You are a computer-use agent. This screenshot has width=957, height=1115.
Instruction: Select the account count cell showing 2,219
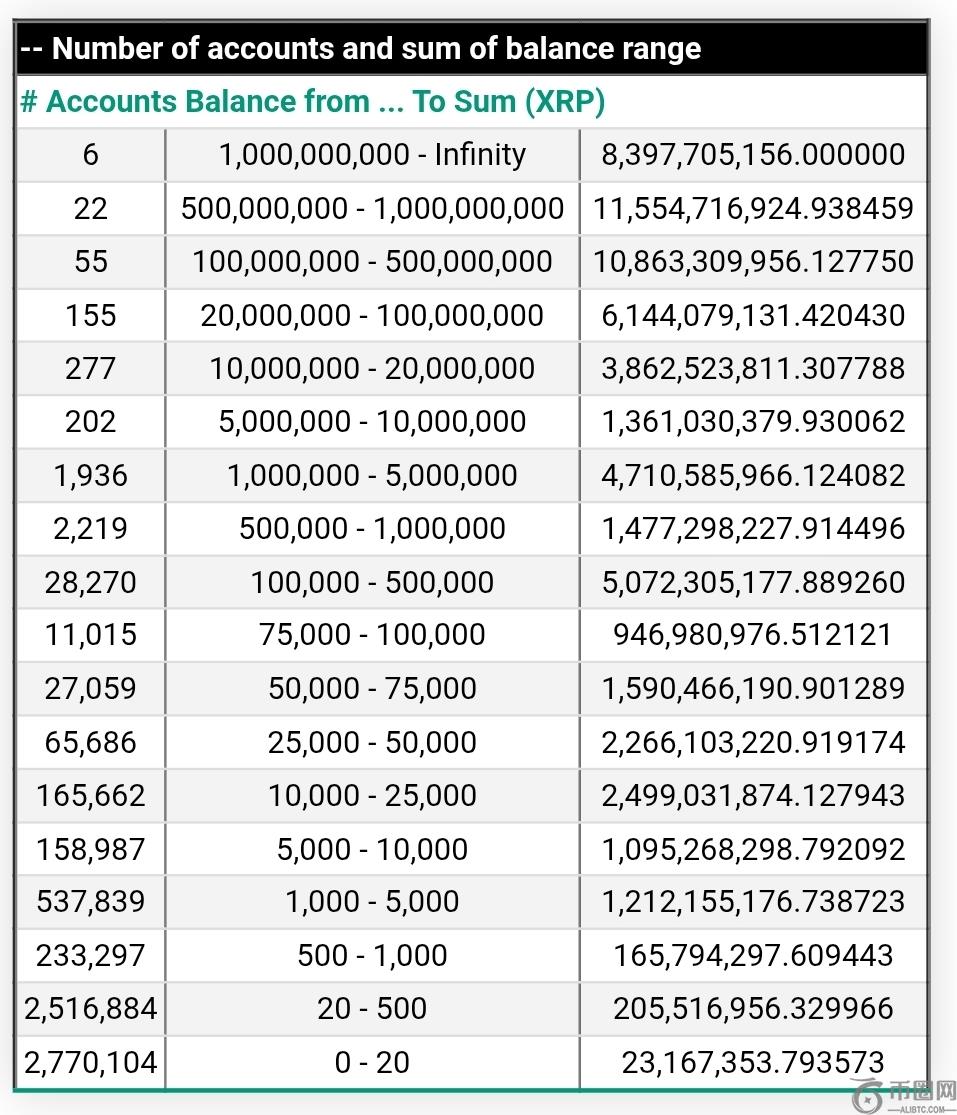click(91, 529)
